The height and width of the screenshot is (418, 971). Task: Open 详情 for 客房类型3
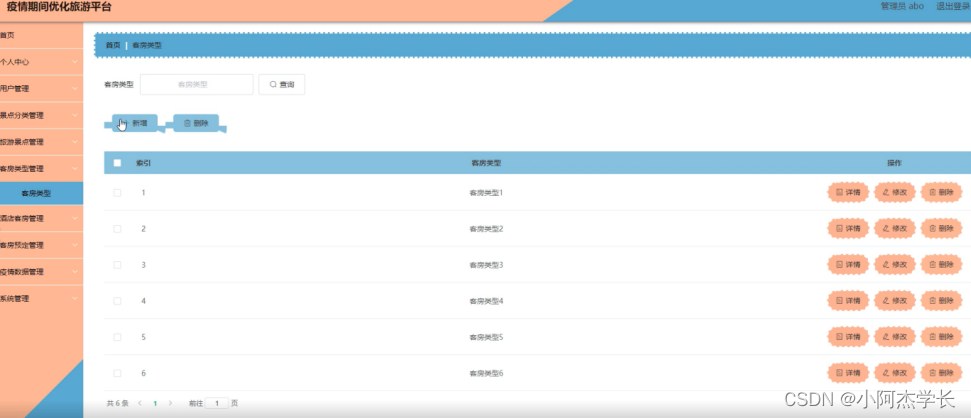[848, 265]
